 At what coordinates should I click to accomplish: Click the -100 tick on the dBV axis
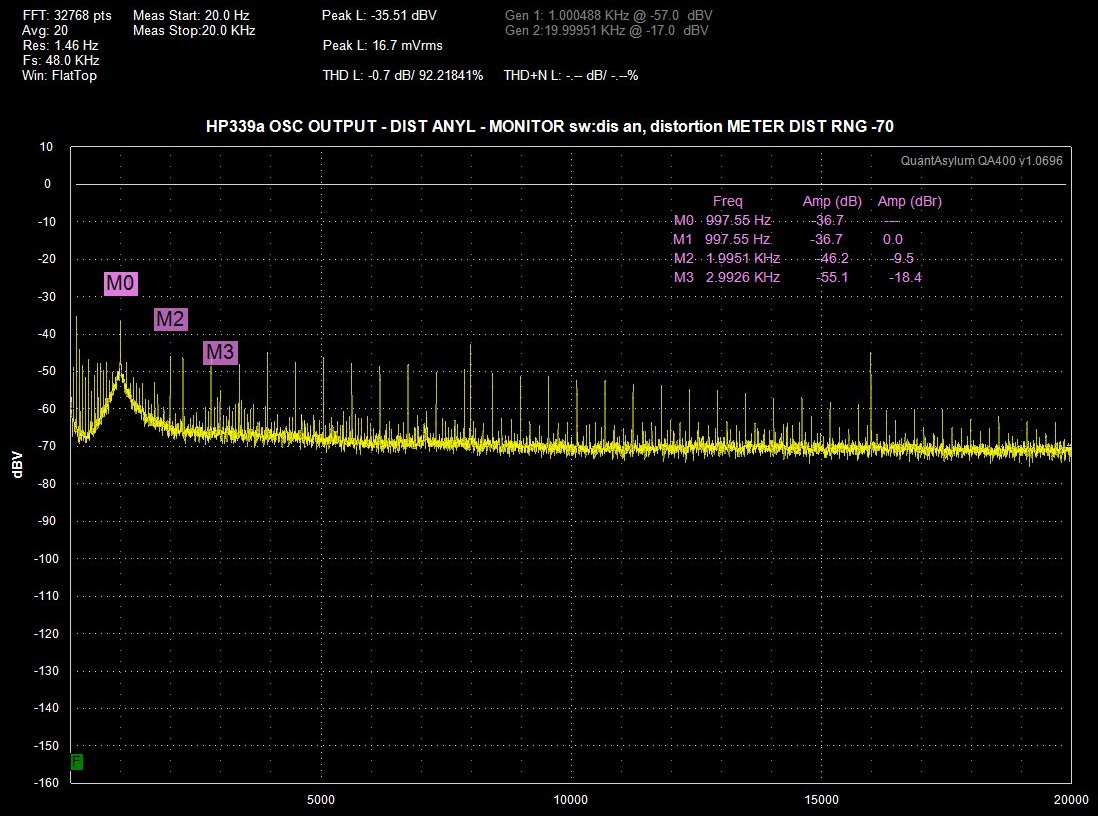point(46,559)
